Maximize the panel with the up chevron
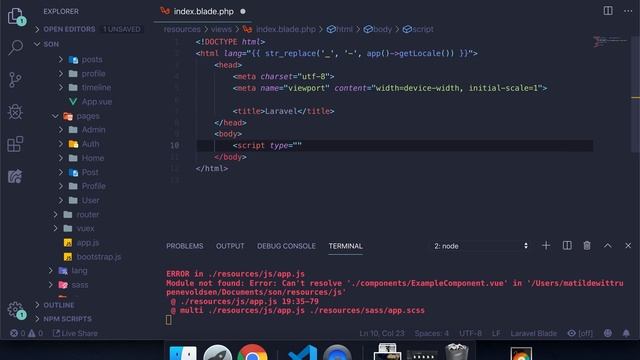This screenshot has width=640, height=360. (607, 246)
